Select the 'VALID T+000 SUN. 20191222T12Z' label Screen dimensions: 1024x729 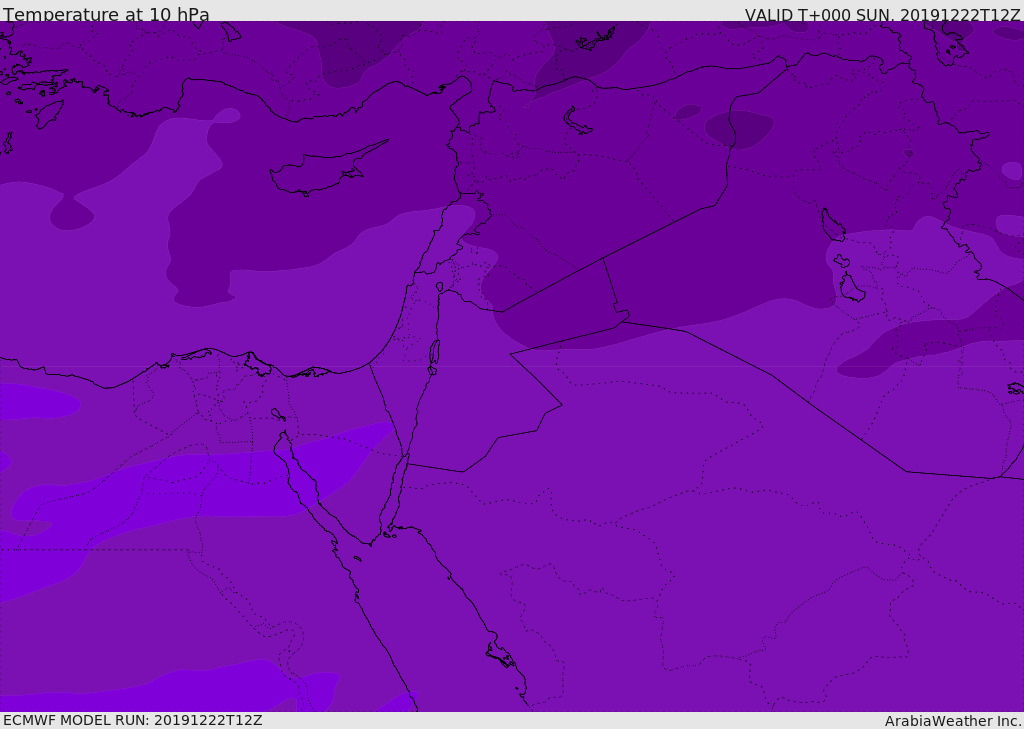pos(882,15)
